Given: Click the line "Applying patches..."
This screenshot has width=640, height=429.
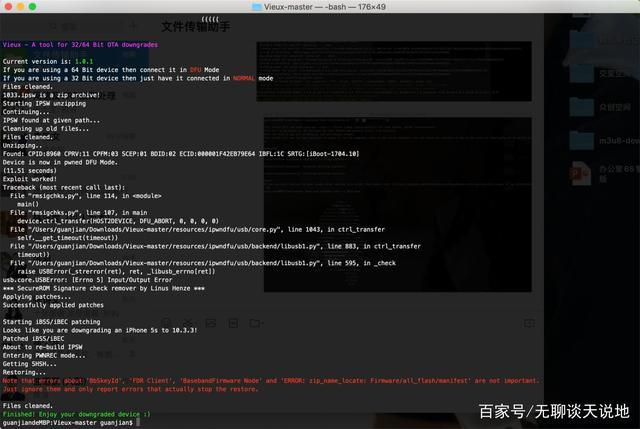Looking at the screenshot, I should (x=35, y=297).
